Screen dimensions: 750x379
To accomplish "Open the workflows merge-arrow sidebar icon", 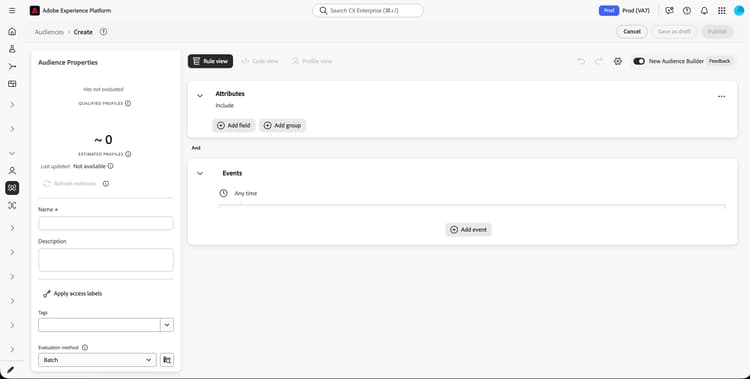I will (x=12, y=67).
